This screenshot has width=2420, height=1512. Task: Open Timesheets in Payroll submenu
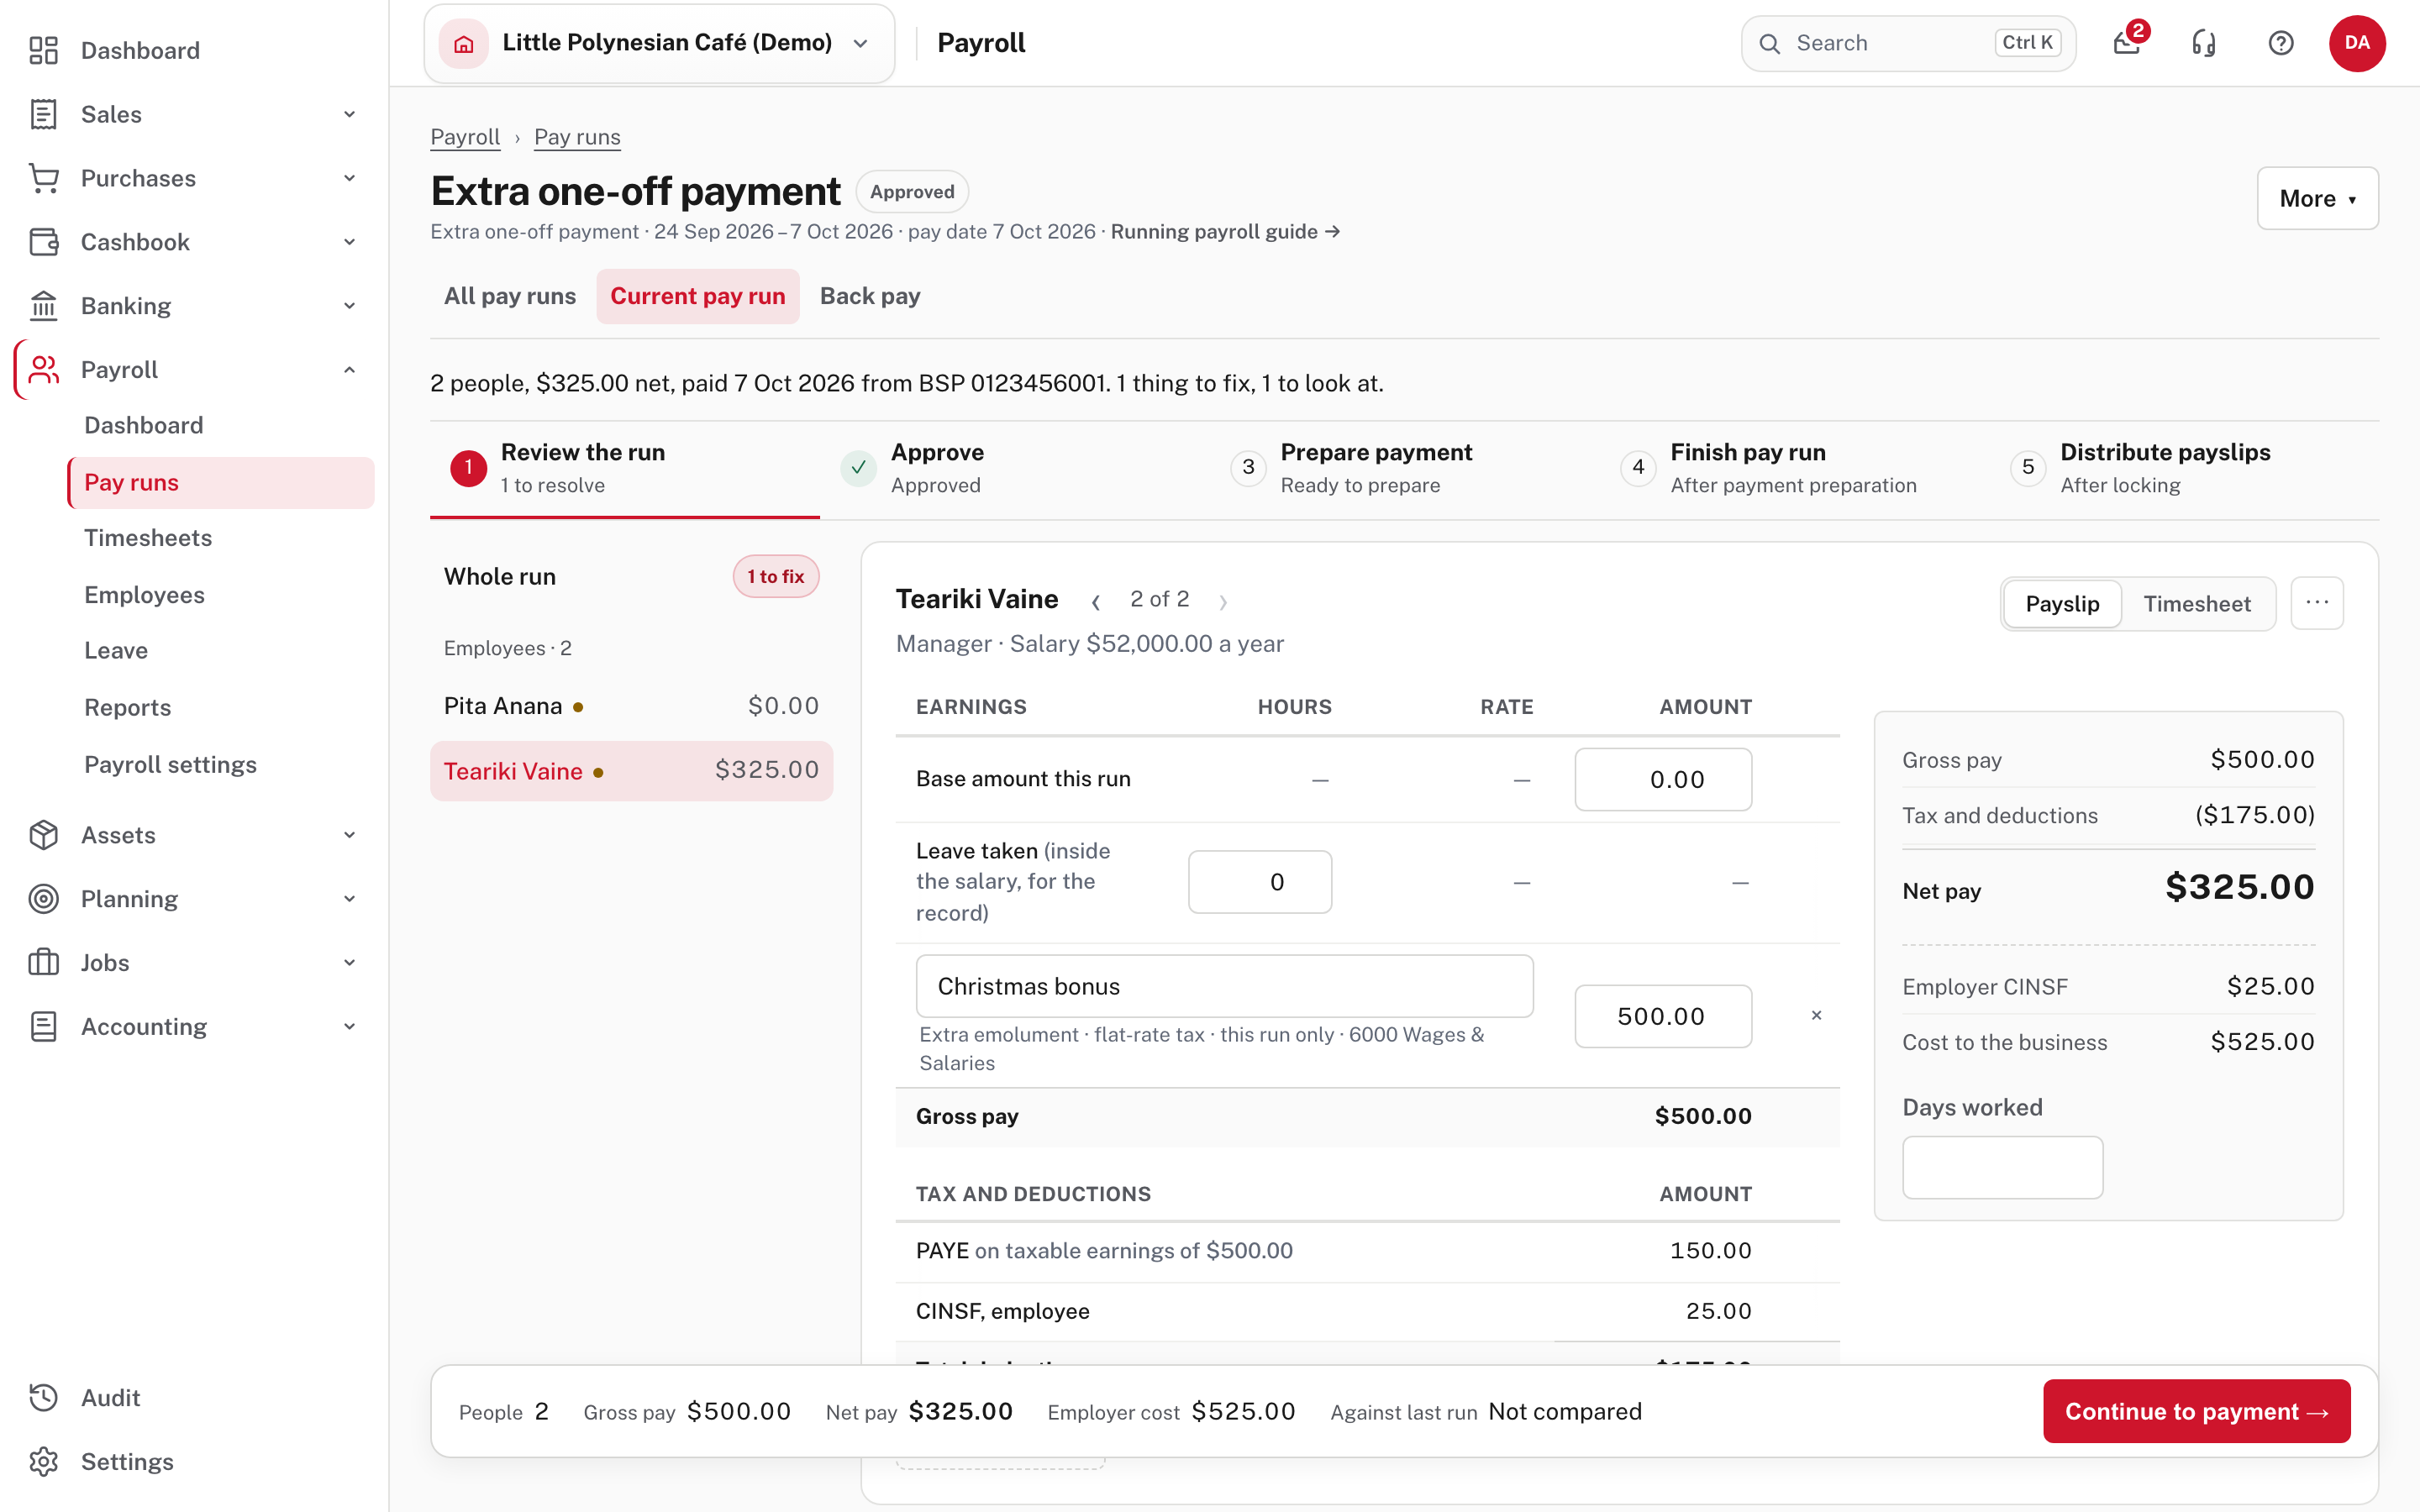click(x=221, y=538)
